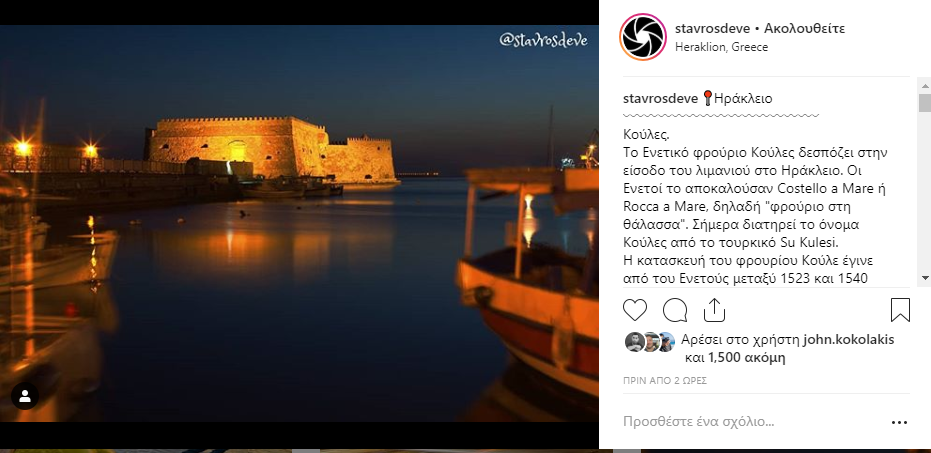Open the Heraklion, Greece location link

721,47
